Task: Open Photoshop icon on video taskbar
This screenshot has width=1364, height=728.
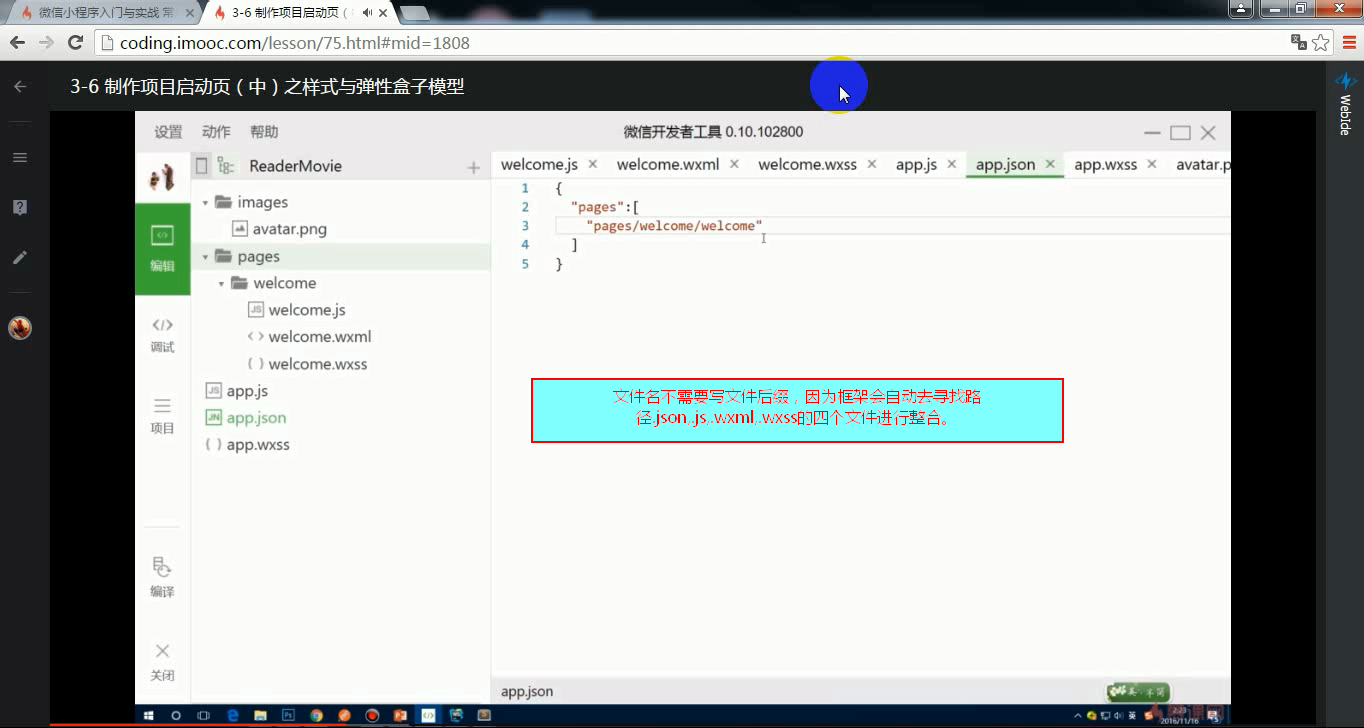Action: [x=288, y=715]
